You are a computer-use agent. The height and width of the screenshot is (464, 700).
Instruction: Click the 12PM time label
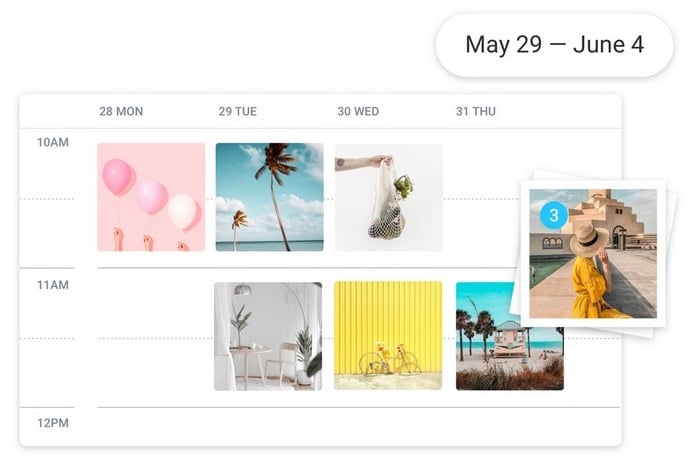pos(53,423)
